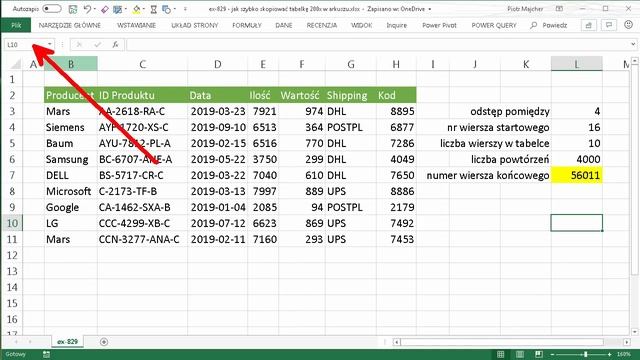The width and height of the screenshot is (640, 360).
Task: Click the Undo arrow icon
Action: [x=87, y=9]
